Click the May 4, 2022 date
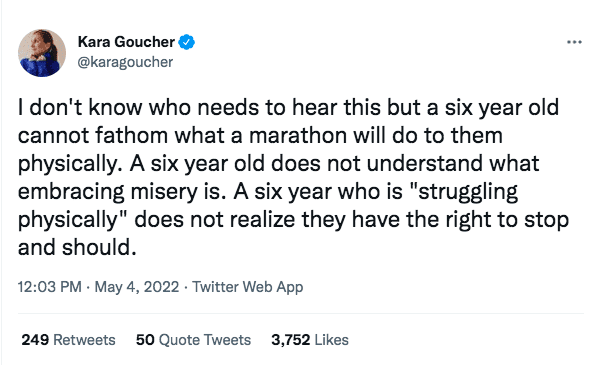This screenshot has width=600, height=365. 137,287
